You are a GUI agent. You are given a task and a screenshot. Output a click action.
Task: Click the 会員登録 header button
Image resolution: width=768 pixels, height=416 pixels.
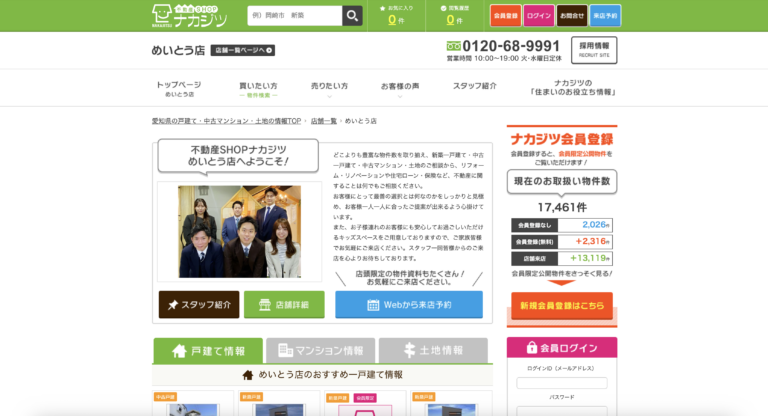(x=505, y=16)
